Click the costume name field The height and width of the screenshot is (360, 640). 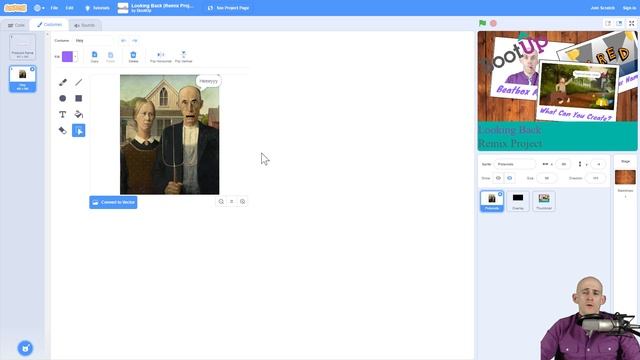pyautogui.click(x=93, y=40)
